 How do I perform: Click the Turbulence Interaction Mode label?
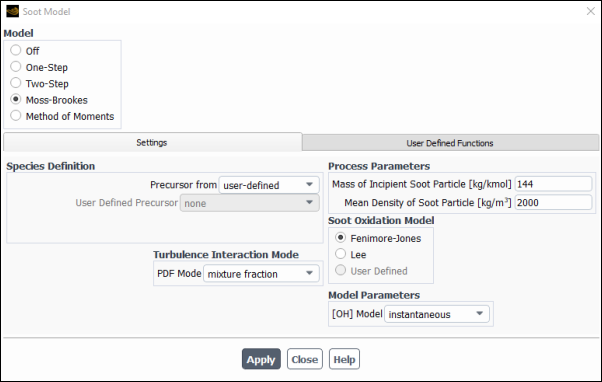pyautogui.click(x=226, y=255)
